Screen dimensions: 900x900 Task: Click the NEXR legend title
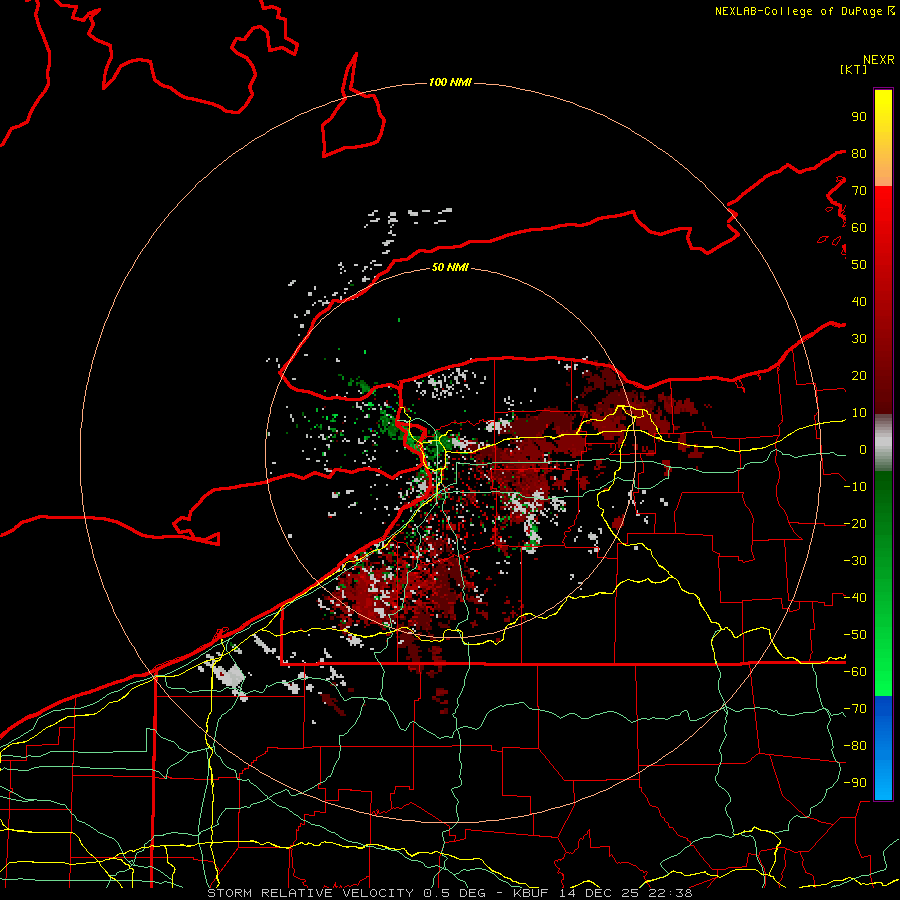[879, 60]
